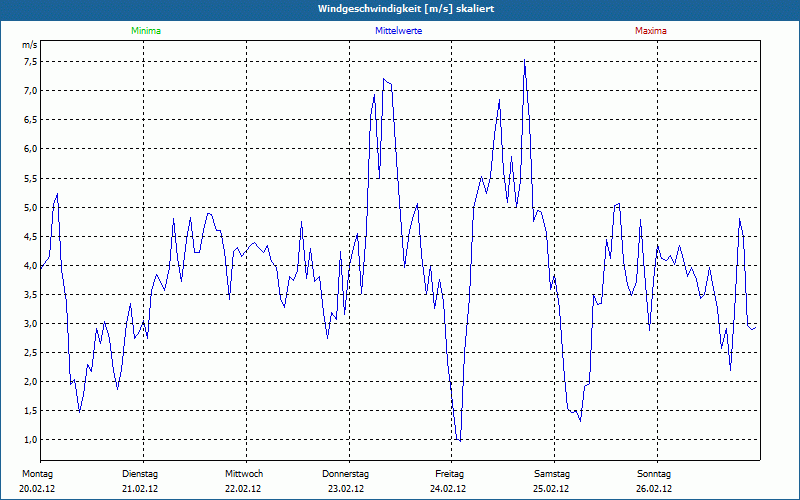
Task: Click the 2,5 y-axis value
Action: tap(30, 353)
